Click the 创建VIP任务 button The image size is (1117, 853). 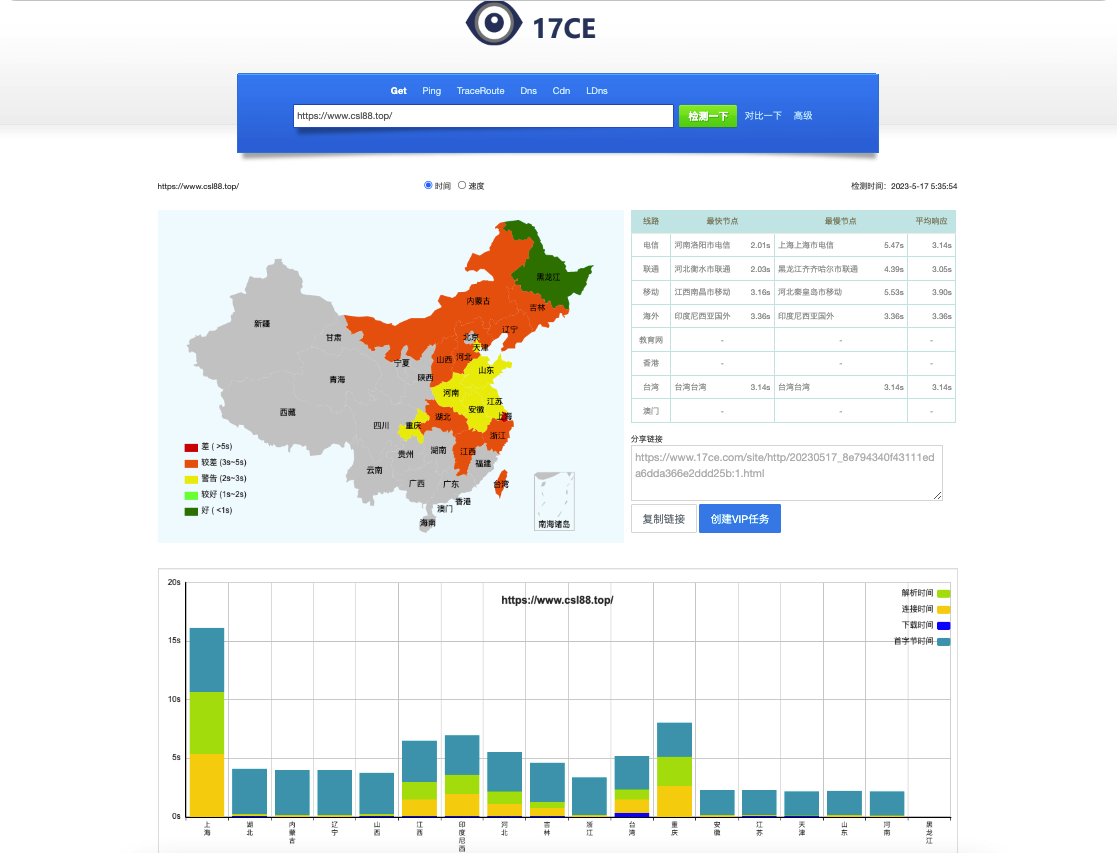tap(739, 519)
